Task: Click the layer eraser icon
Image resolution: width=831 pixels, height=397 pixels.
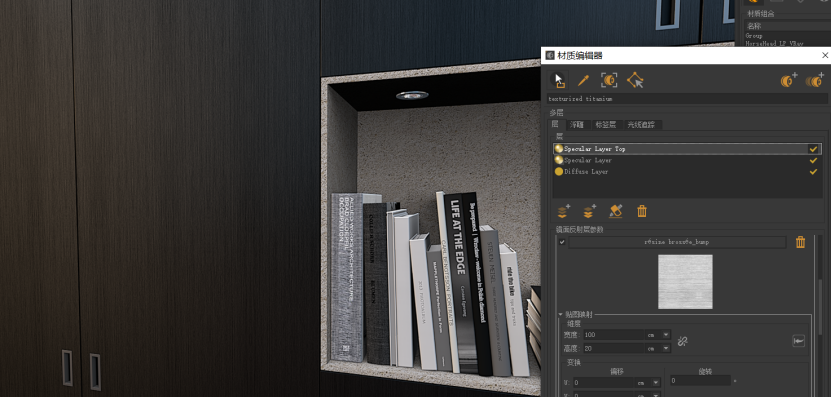Action: (615, 211)
